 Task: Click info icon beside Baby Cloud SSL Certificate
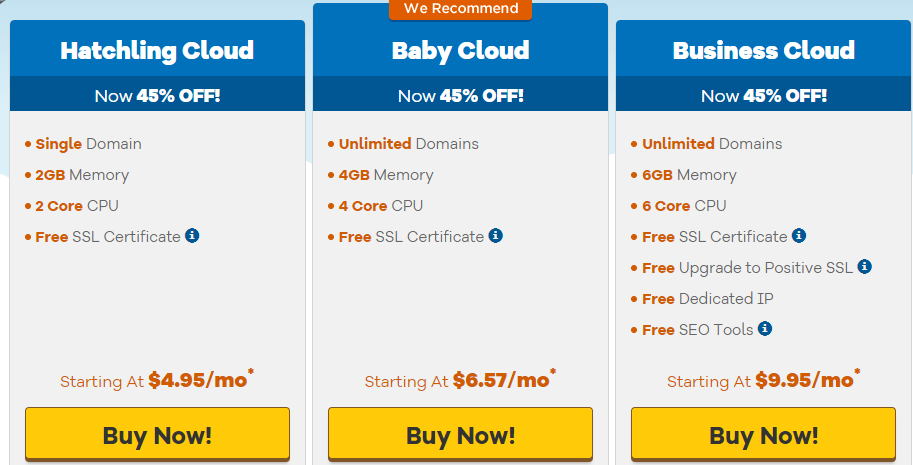pos(496,236)
